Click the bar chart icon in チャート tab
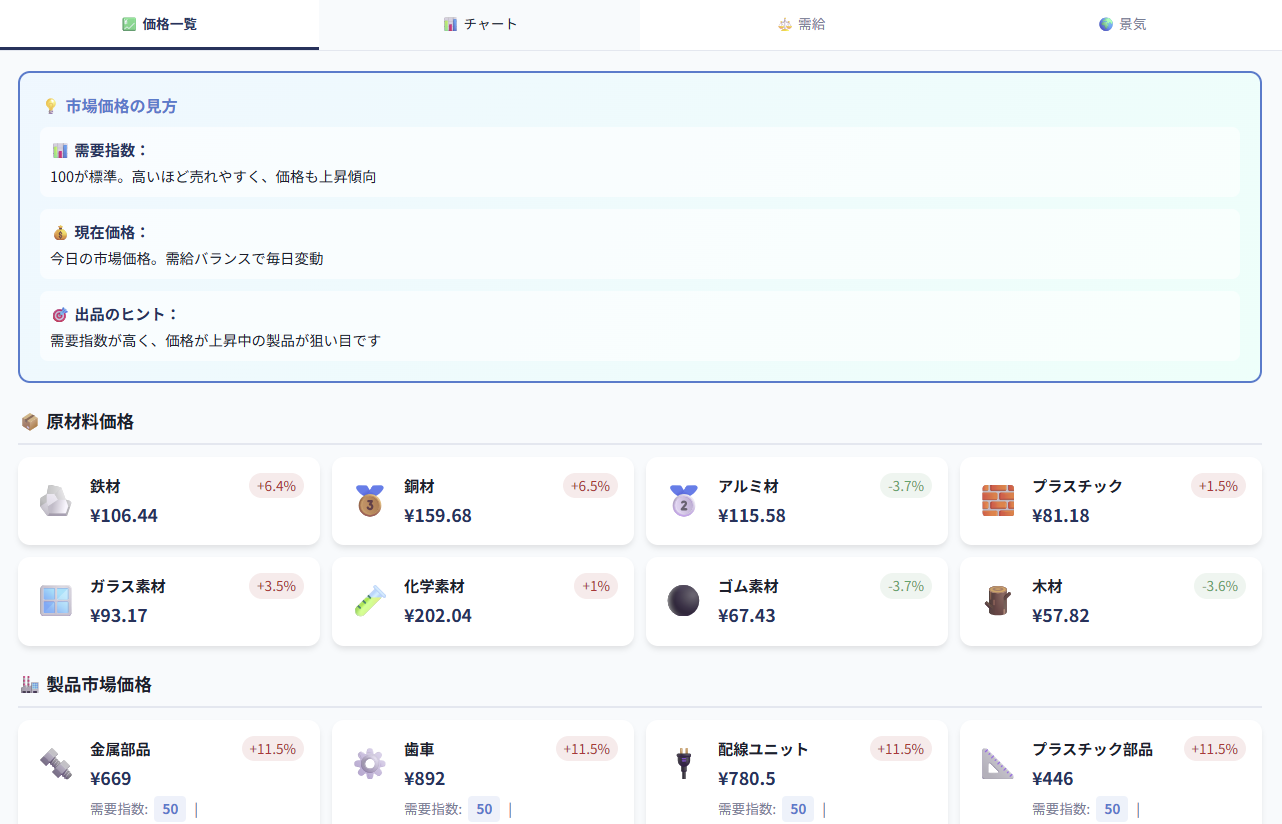This screenshot has width=1282, height=824. (450, 24)
